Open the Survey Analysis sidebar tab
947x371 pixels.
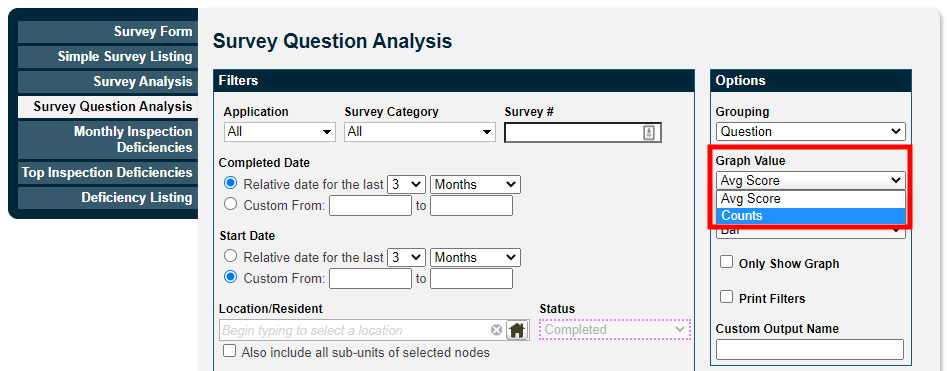click(108, 82)
